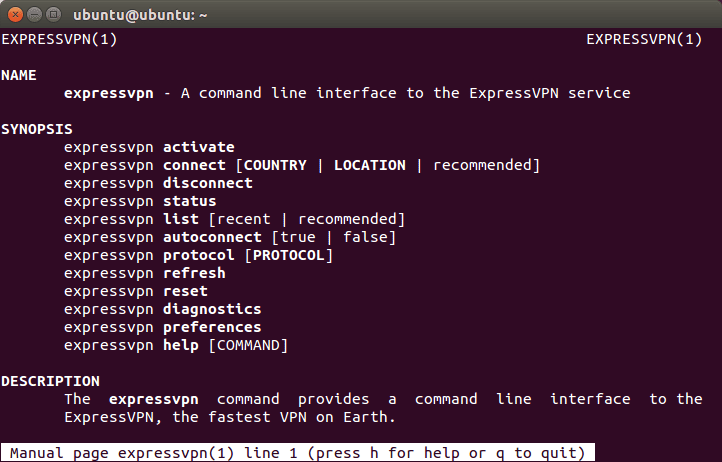
Task: Click the bold PROTOCOL argument
Action: (288, 255)
